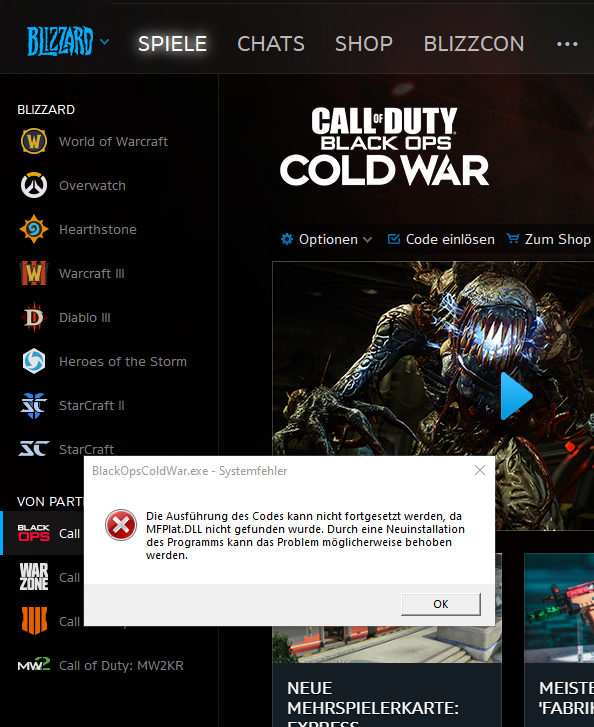This screenshot has width=594, height=727.
Task: Click OK in the Systemfehler dialog
Action: point(441,604)
